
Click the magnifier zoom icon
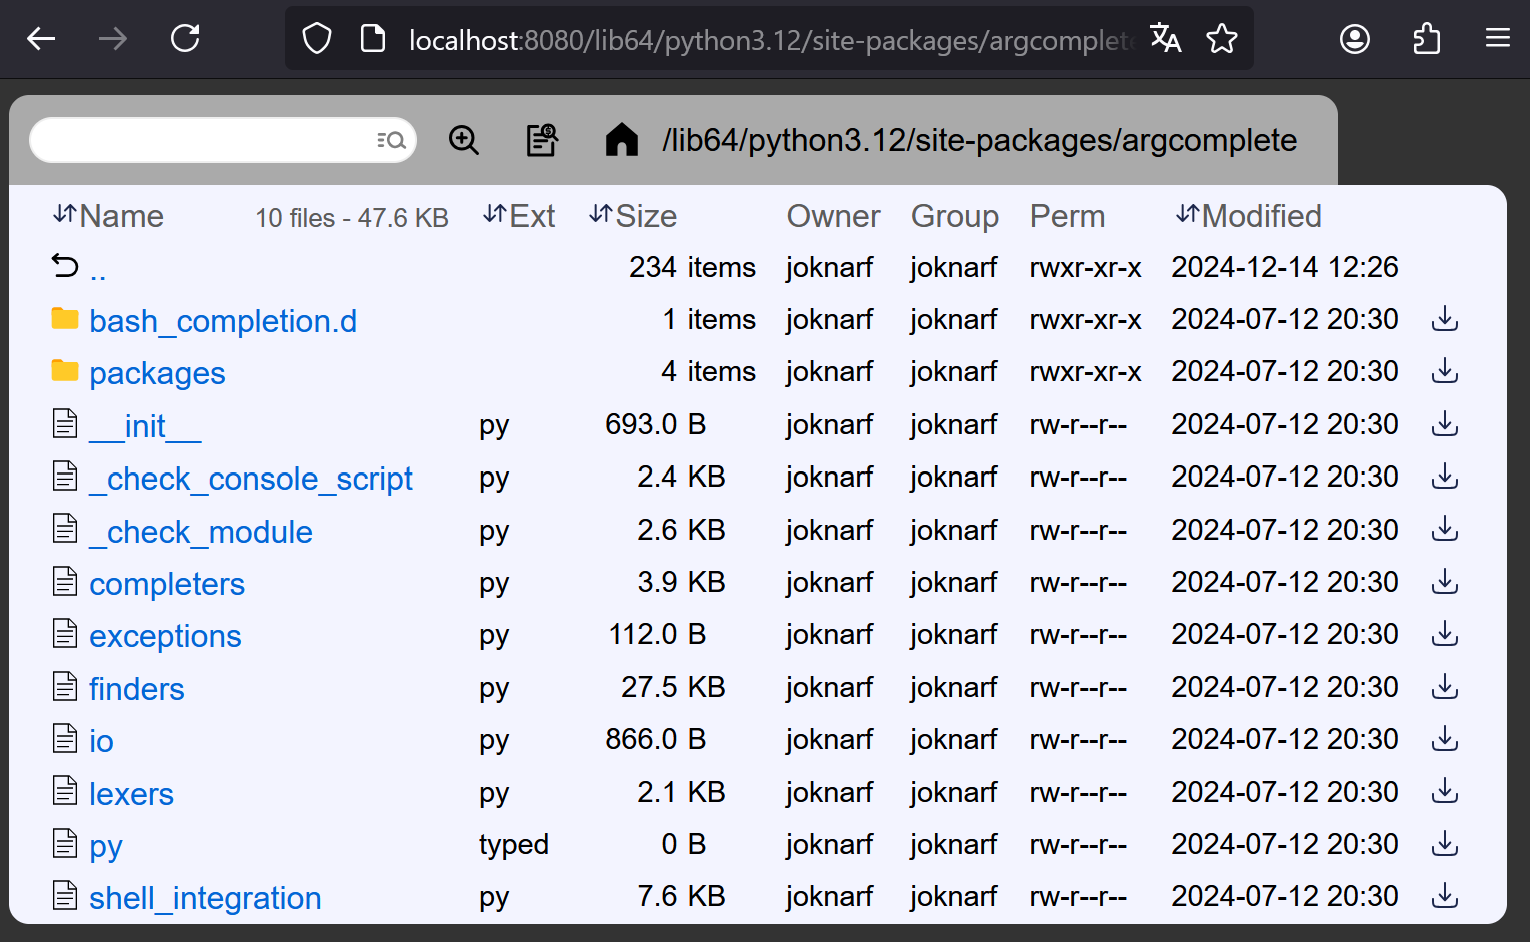coord(464,140)
